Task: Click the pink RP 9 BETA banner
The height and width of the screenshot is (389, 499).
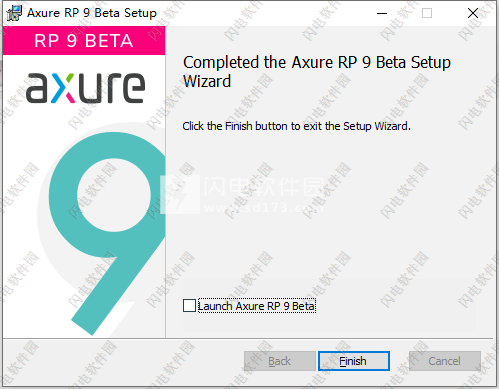Action: (84, 41)
